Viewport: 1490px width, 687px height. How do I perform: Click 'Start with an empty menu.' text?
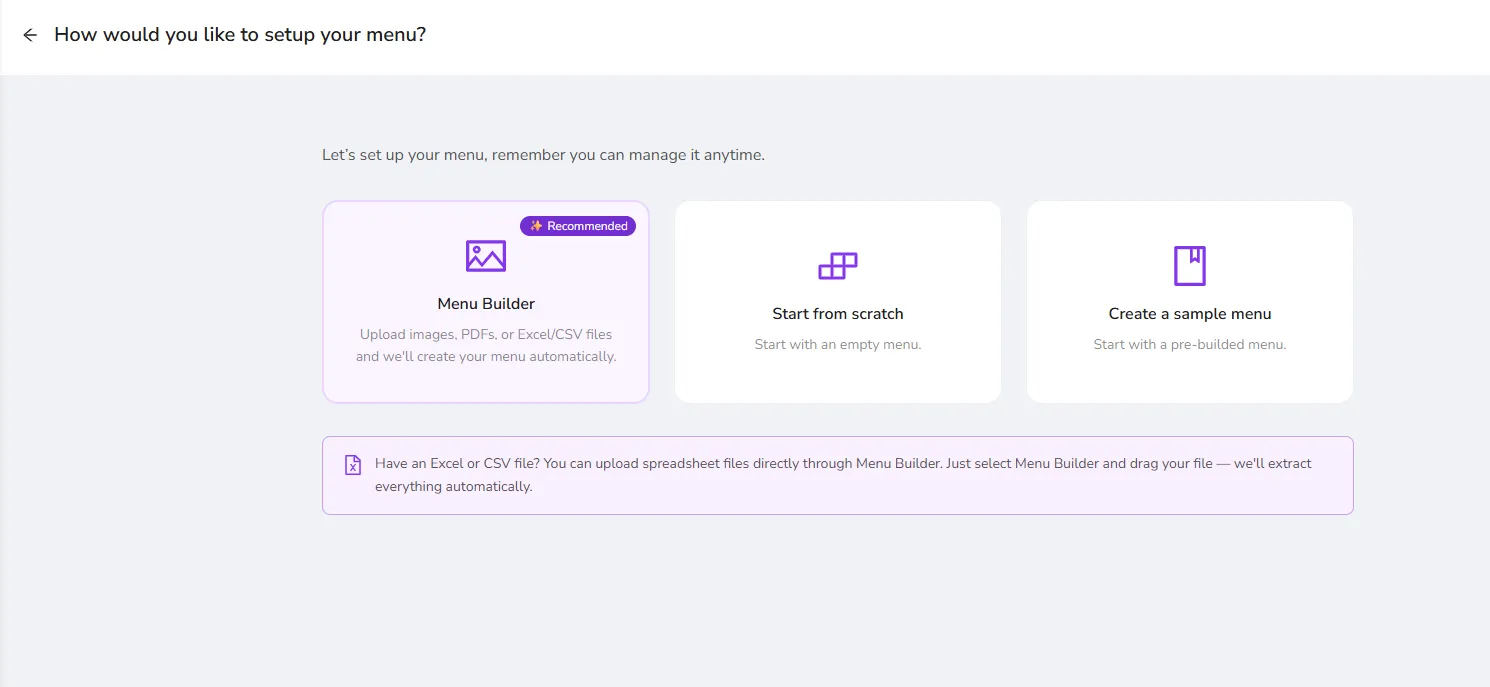pyautogui.click(x=838, y=344)
